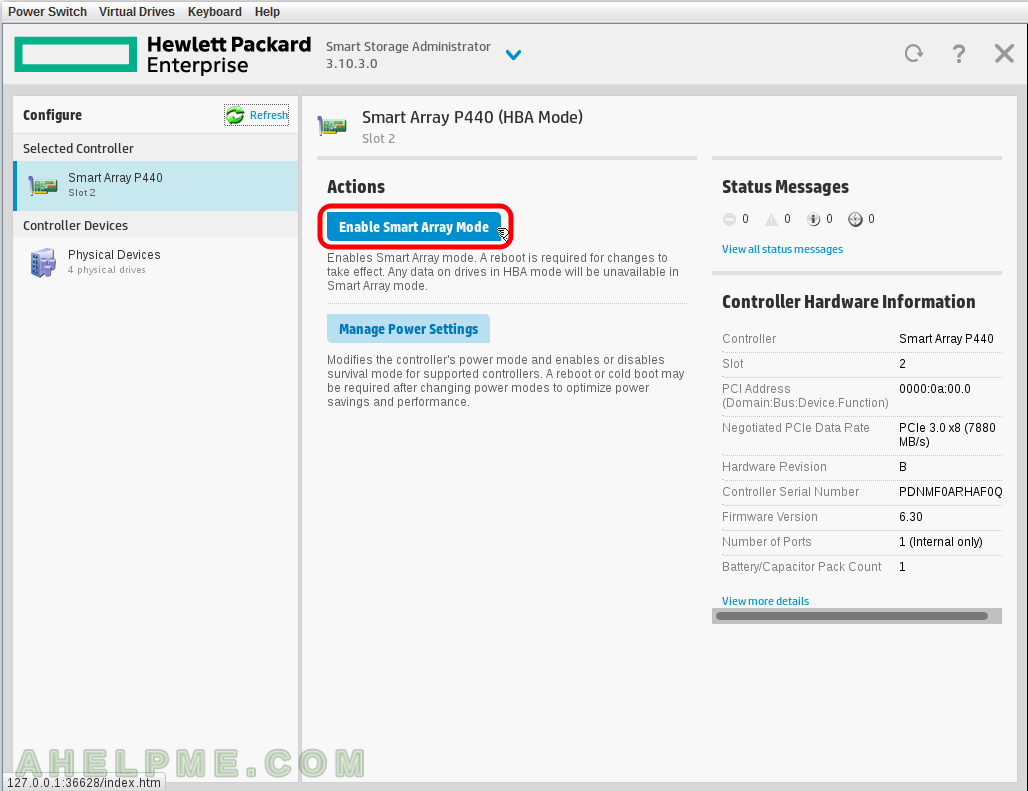Image resolution: width=1028 pixels, height=791 pixels.
Task: Open the Virtual Drives menu
Action: coord(136,12)
